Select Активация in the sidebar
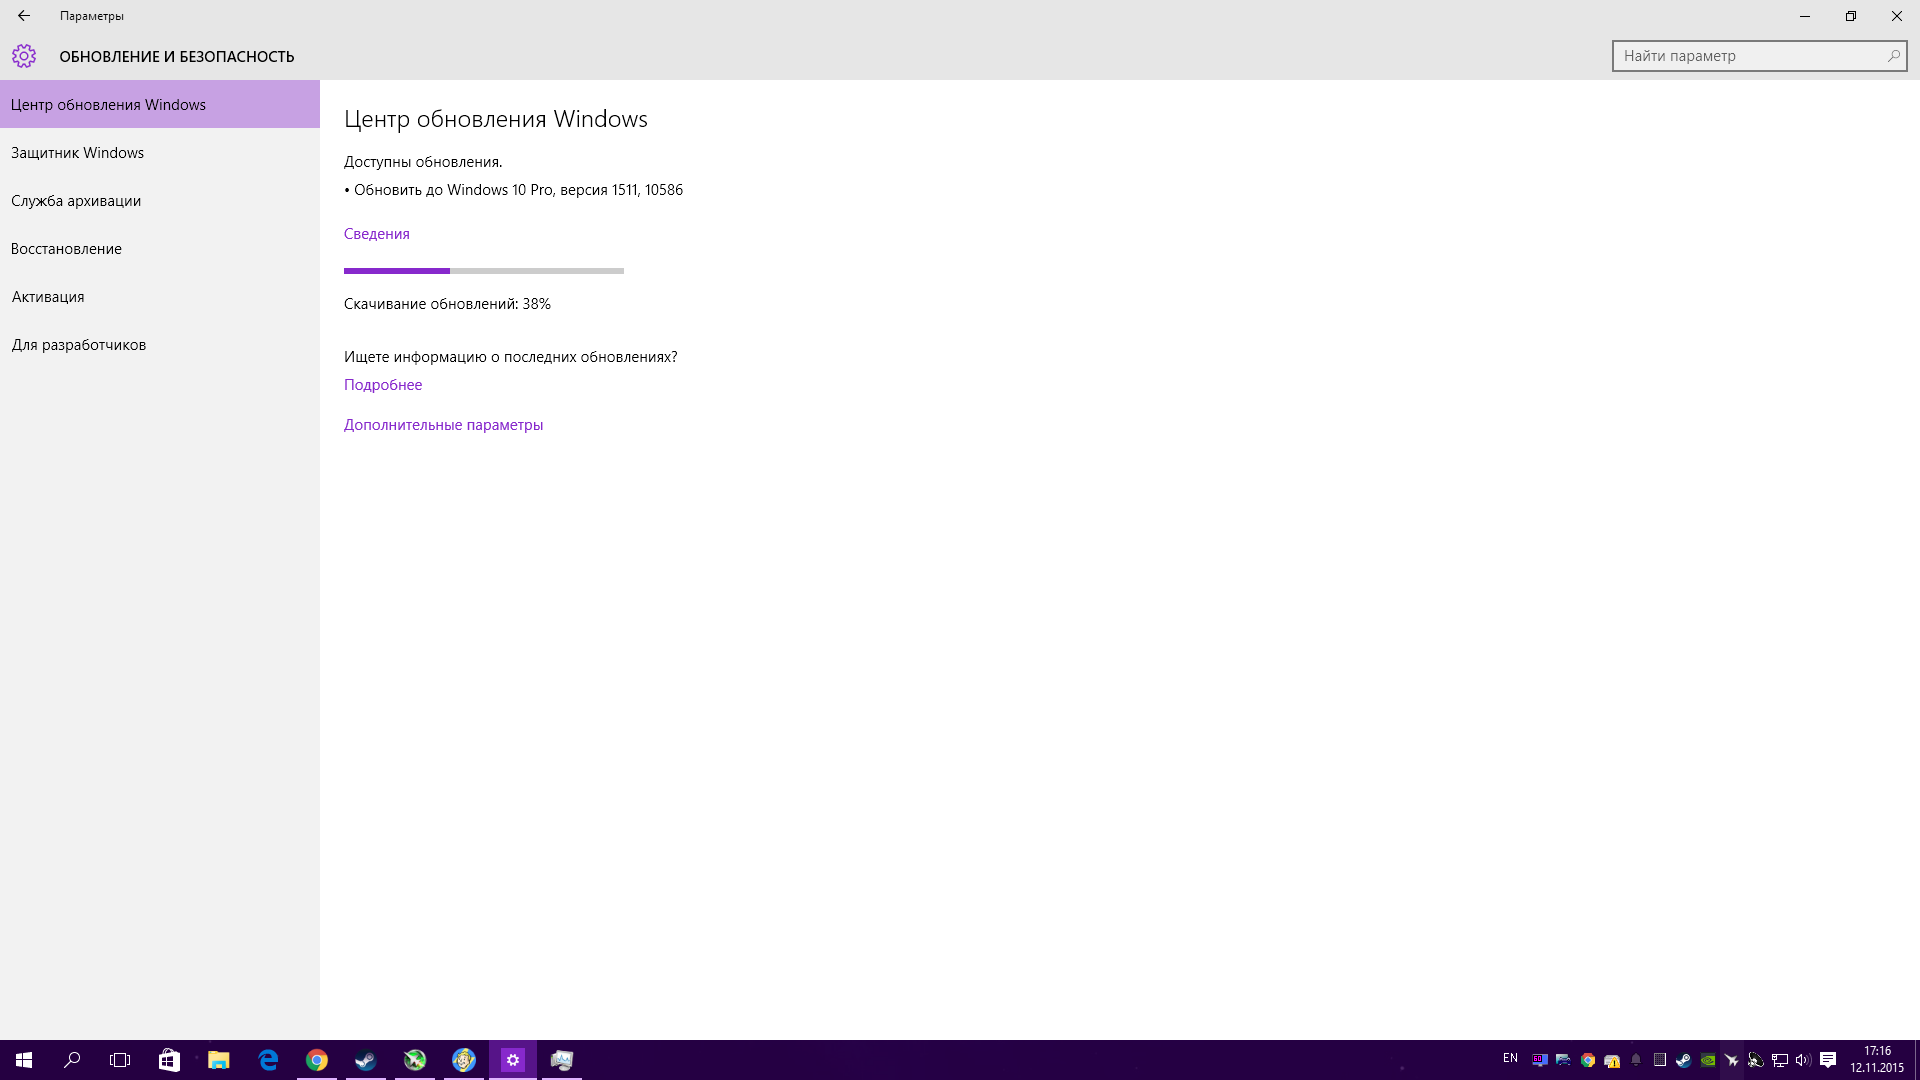The width and height of the screenshot is (1920, 1080). tap(48, 297)
